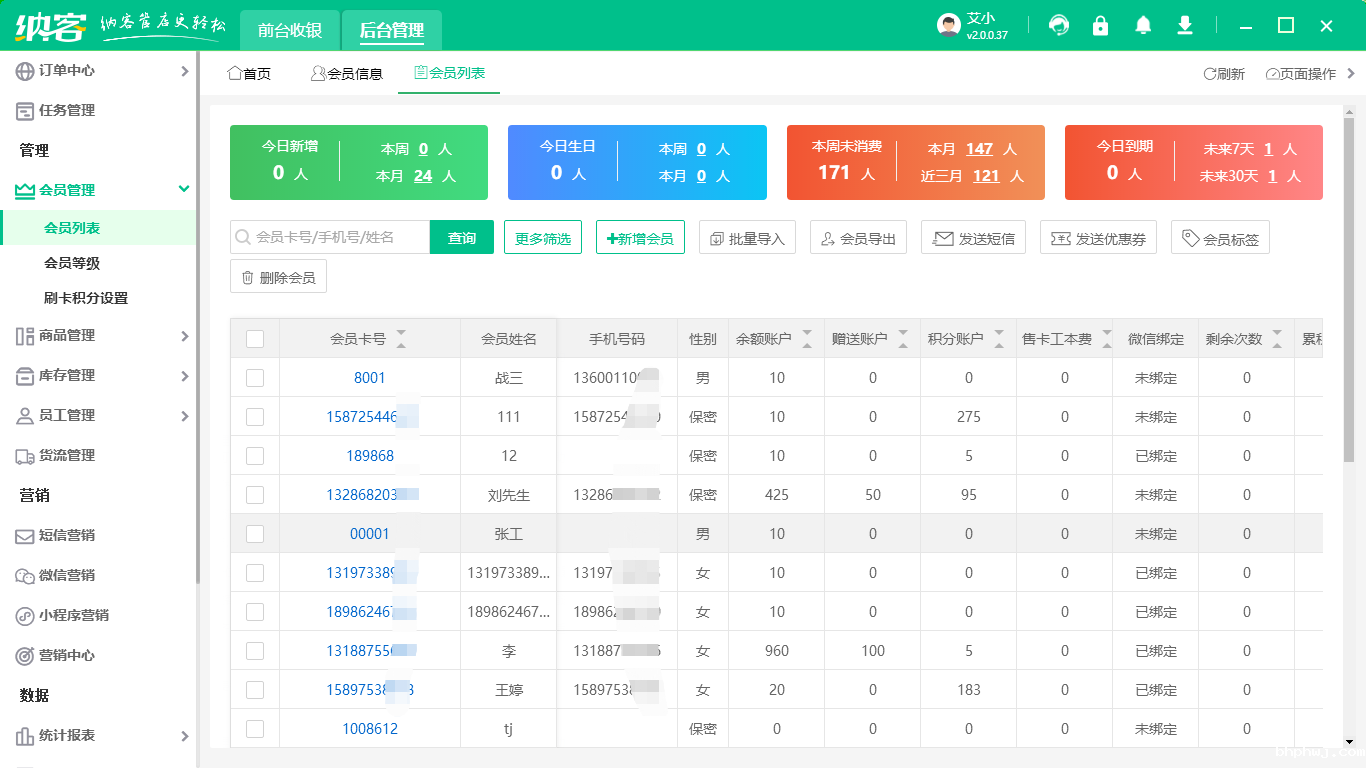Image resolution: width=1366 pixels, height=768 pixels.
Task: Open customer service headset icon
Action: click(x=1059, y=25)
